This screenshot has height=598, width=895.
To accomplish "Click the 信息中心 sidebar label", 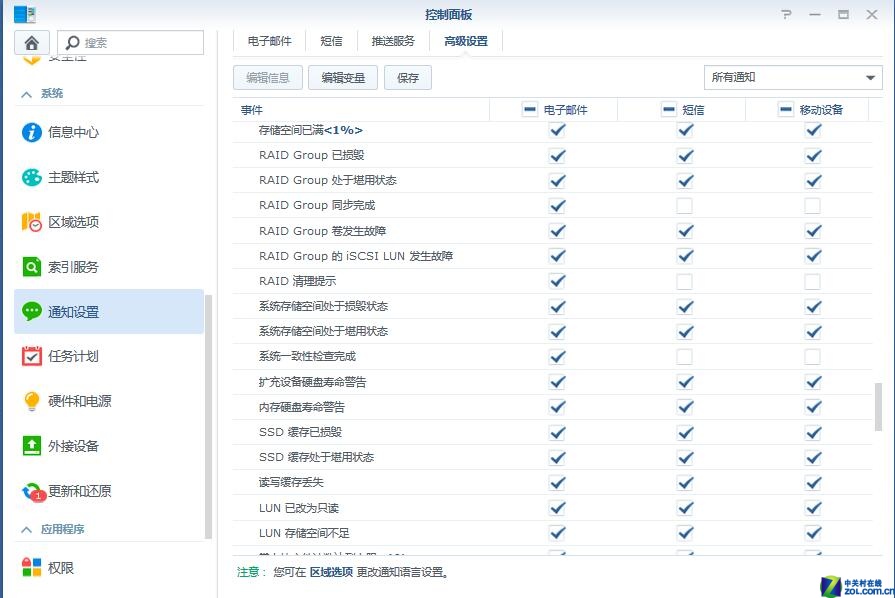I will click(74, 132).
